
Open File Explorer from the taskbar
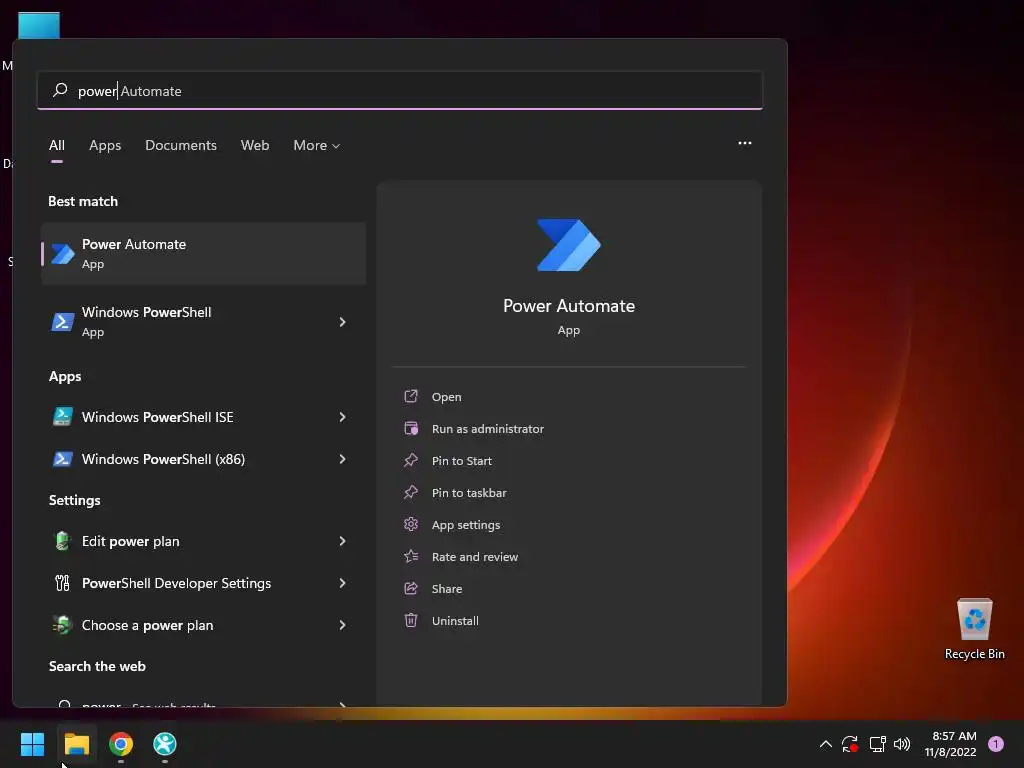[77, 744]
